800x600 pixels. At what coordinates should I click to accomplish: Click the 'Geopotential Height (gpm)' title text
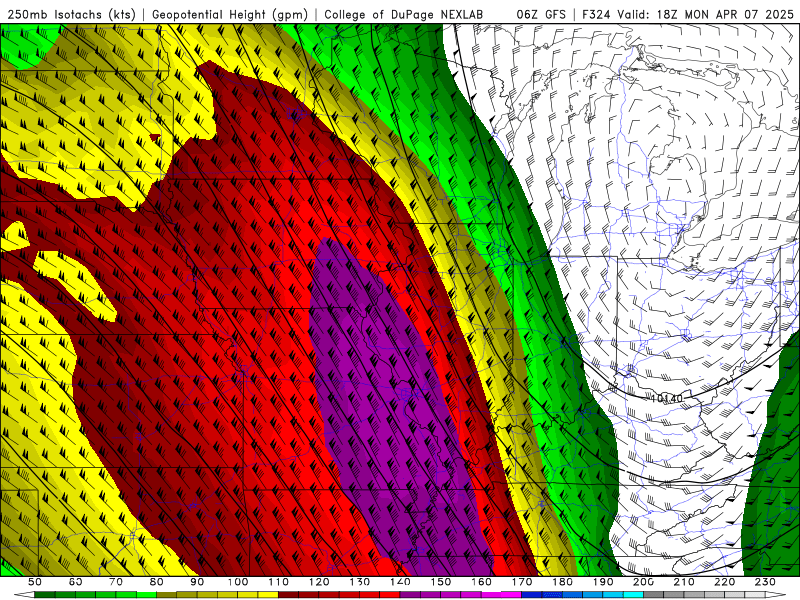pos(230,14)
